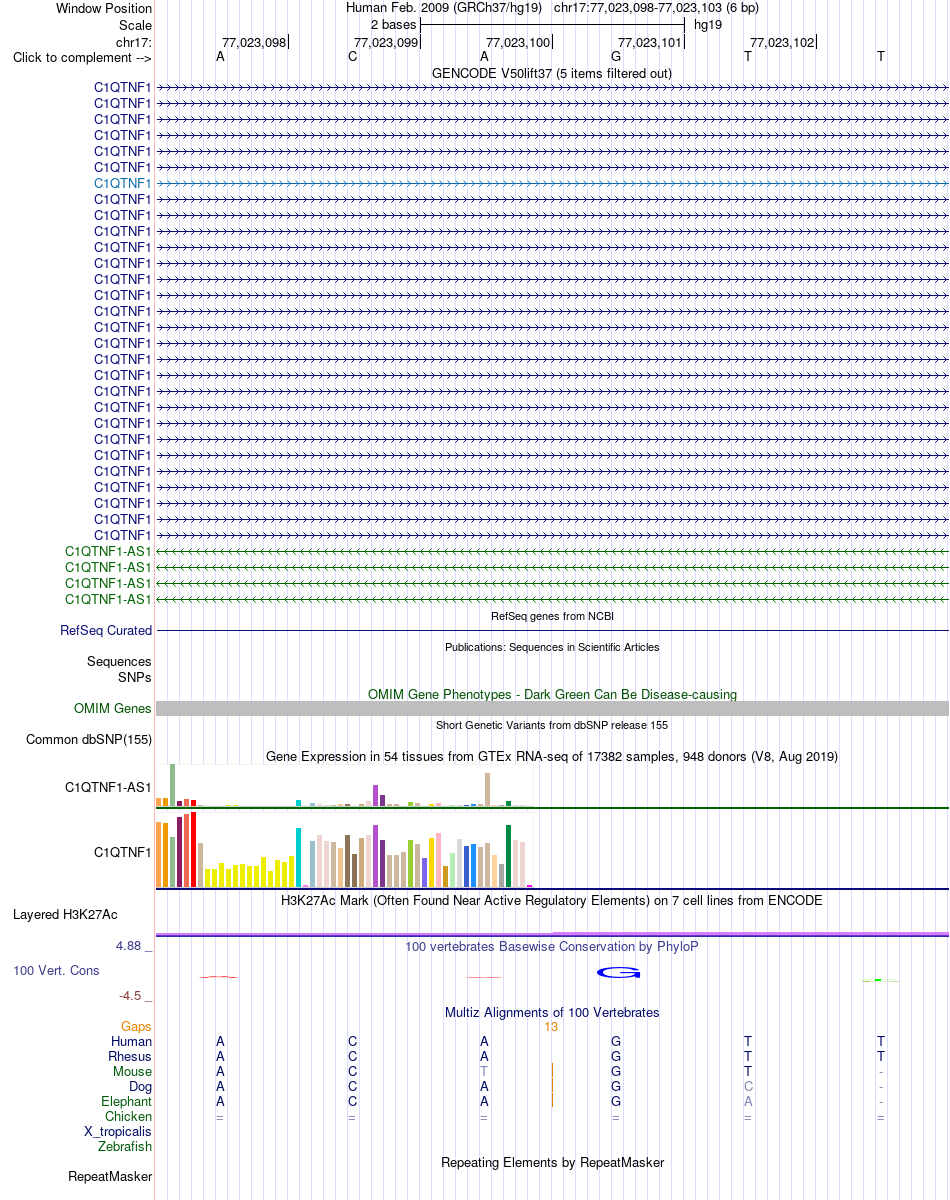Viewport: 950px width, 1200px height.
Task: Click the light-blue highlighted C1QTNF1 transcript label
Action: [x=123, y=183]
